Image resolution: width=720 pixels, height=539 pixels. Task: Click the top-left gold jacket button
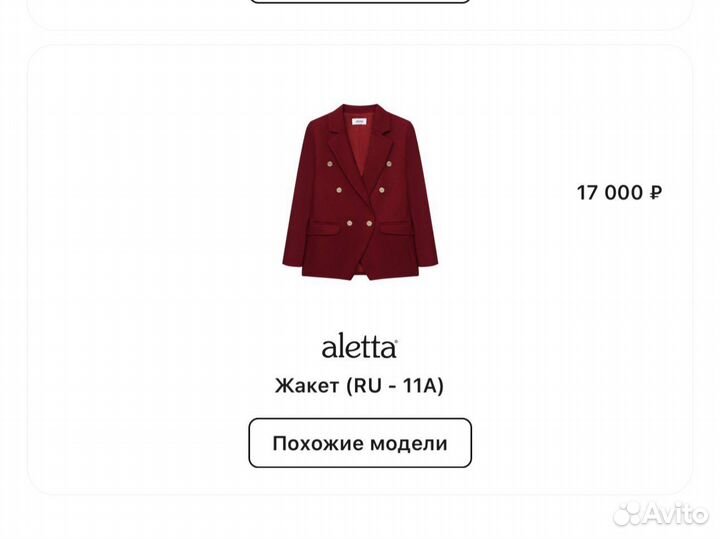(329, 164)
